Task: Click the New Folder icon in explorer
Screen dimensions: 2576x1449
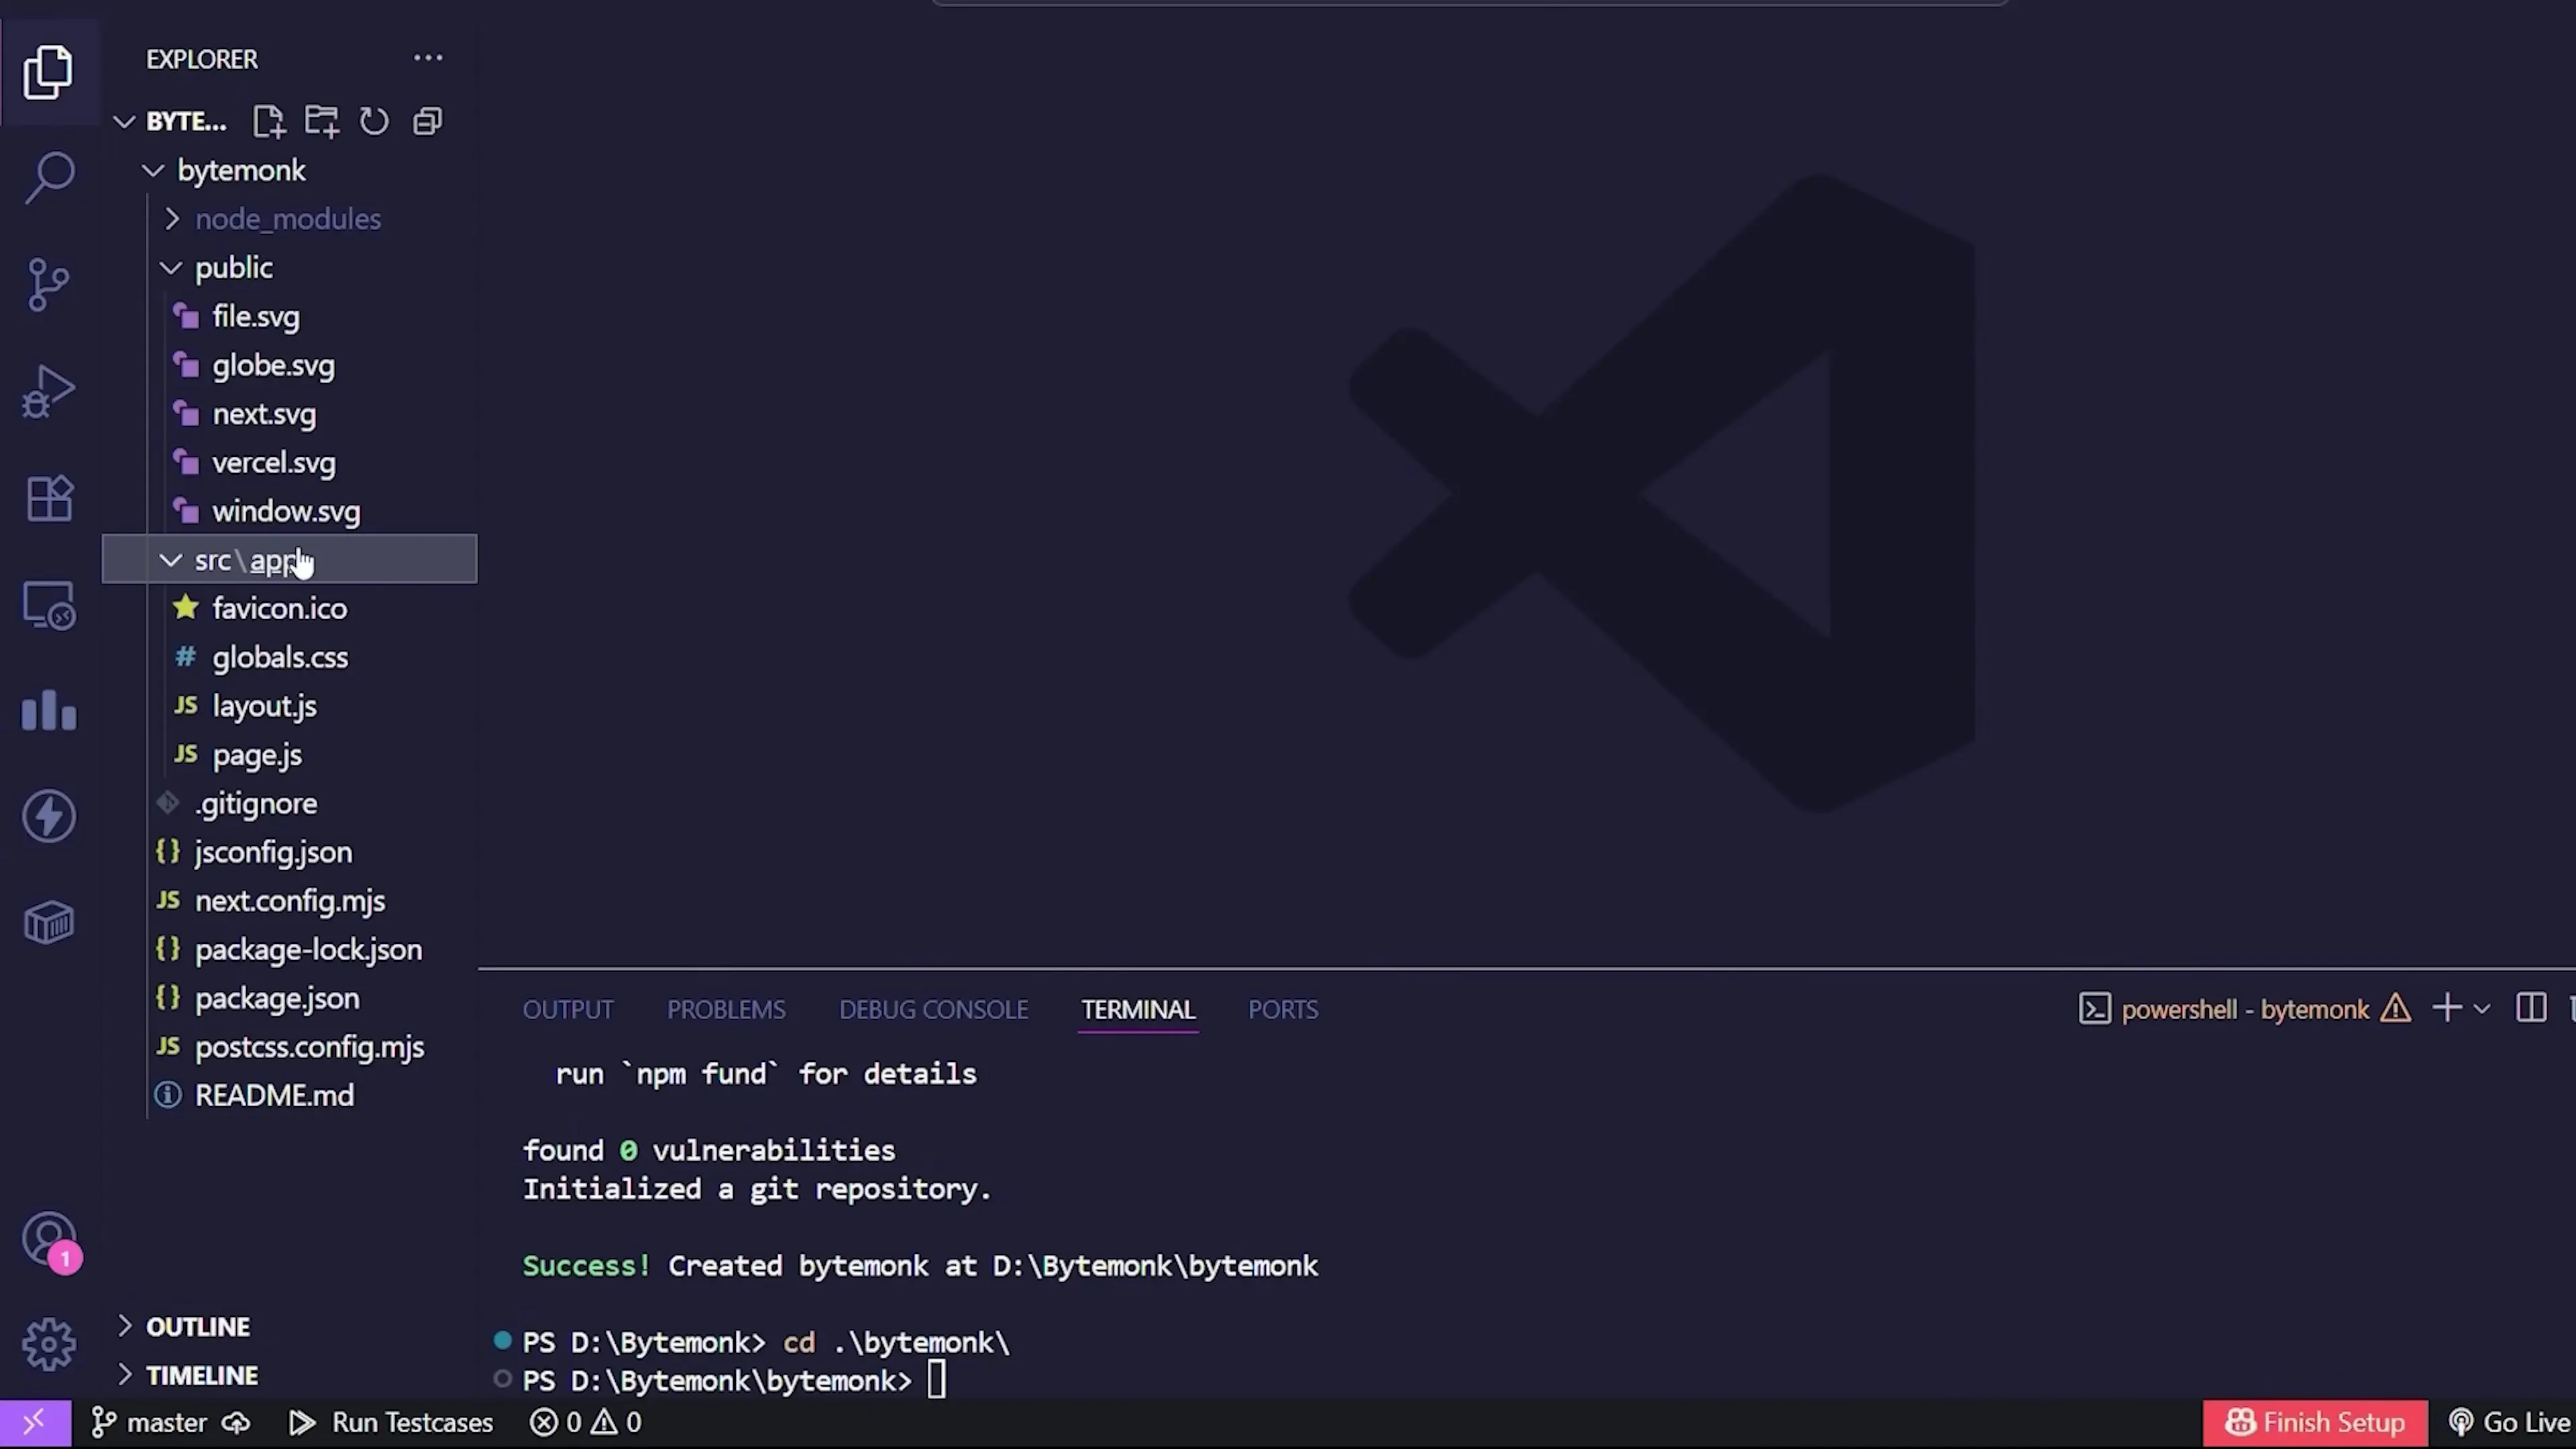Action: coord(321,122)
